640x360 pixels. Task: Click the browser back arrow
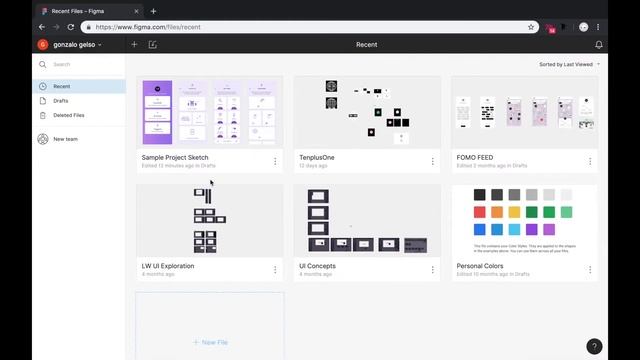(42, 27)
